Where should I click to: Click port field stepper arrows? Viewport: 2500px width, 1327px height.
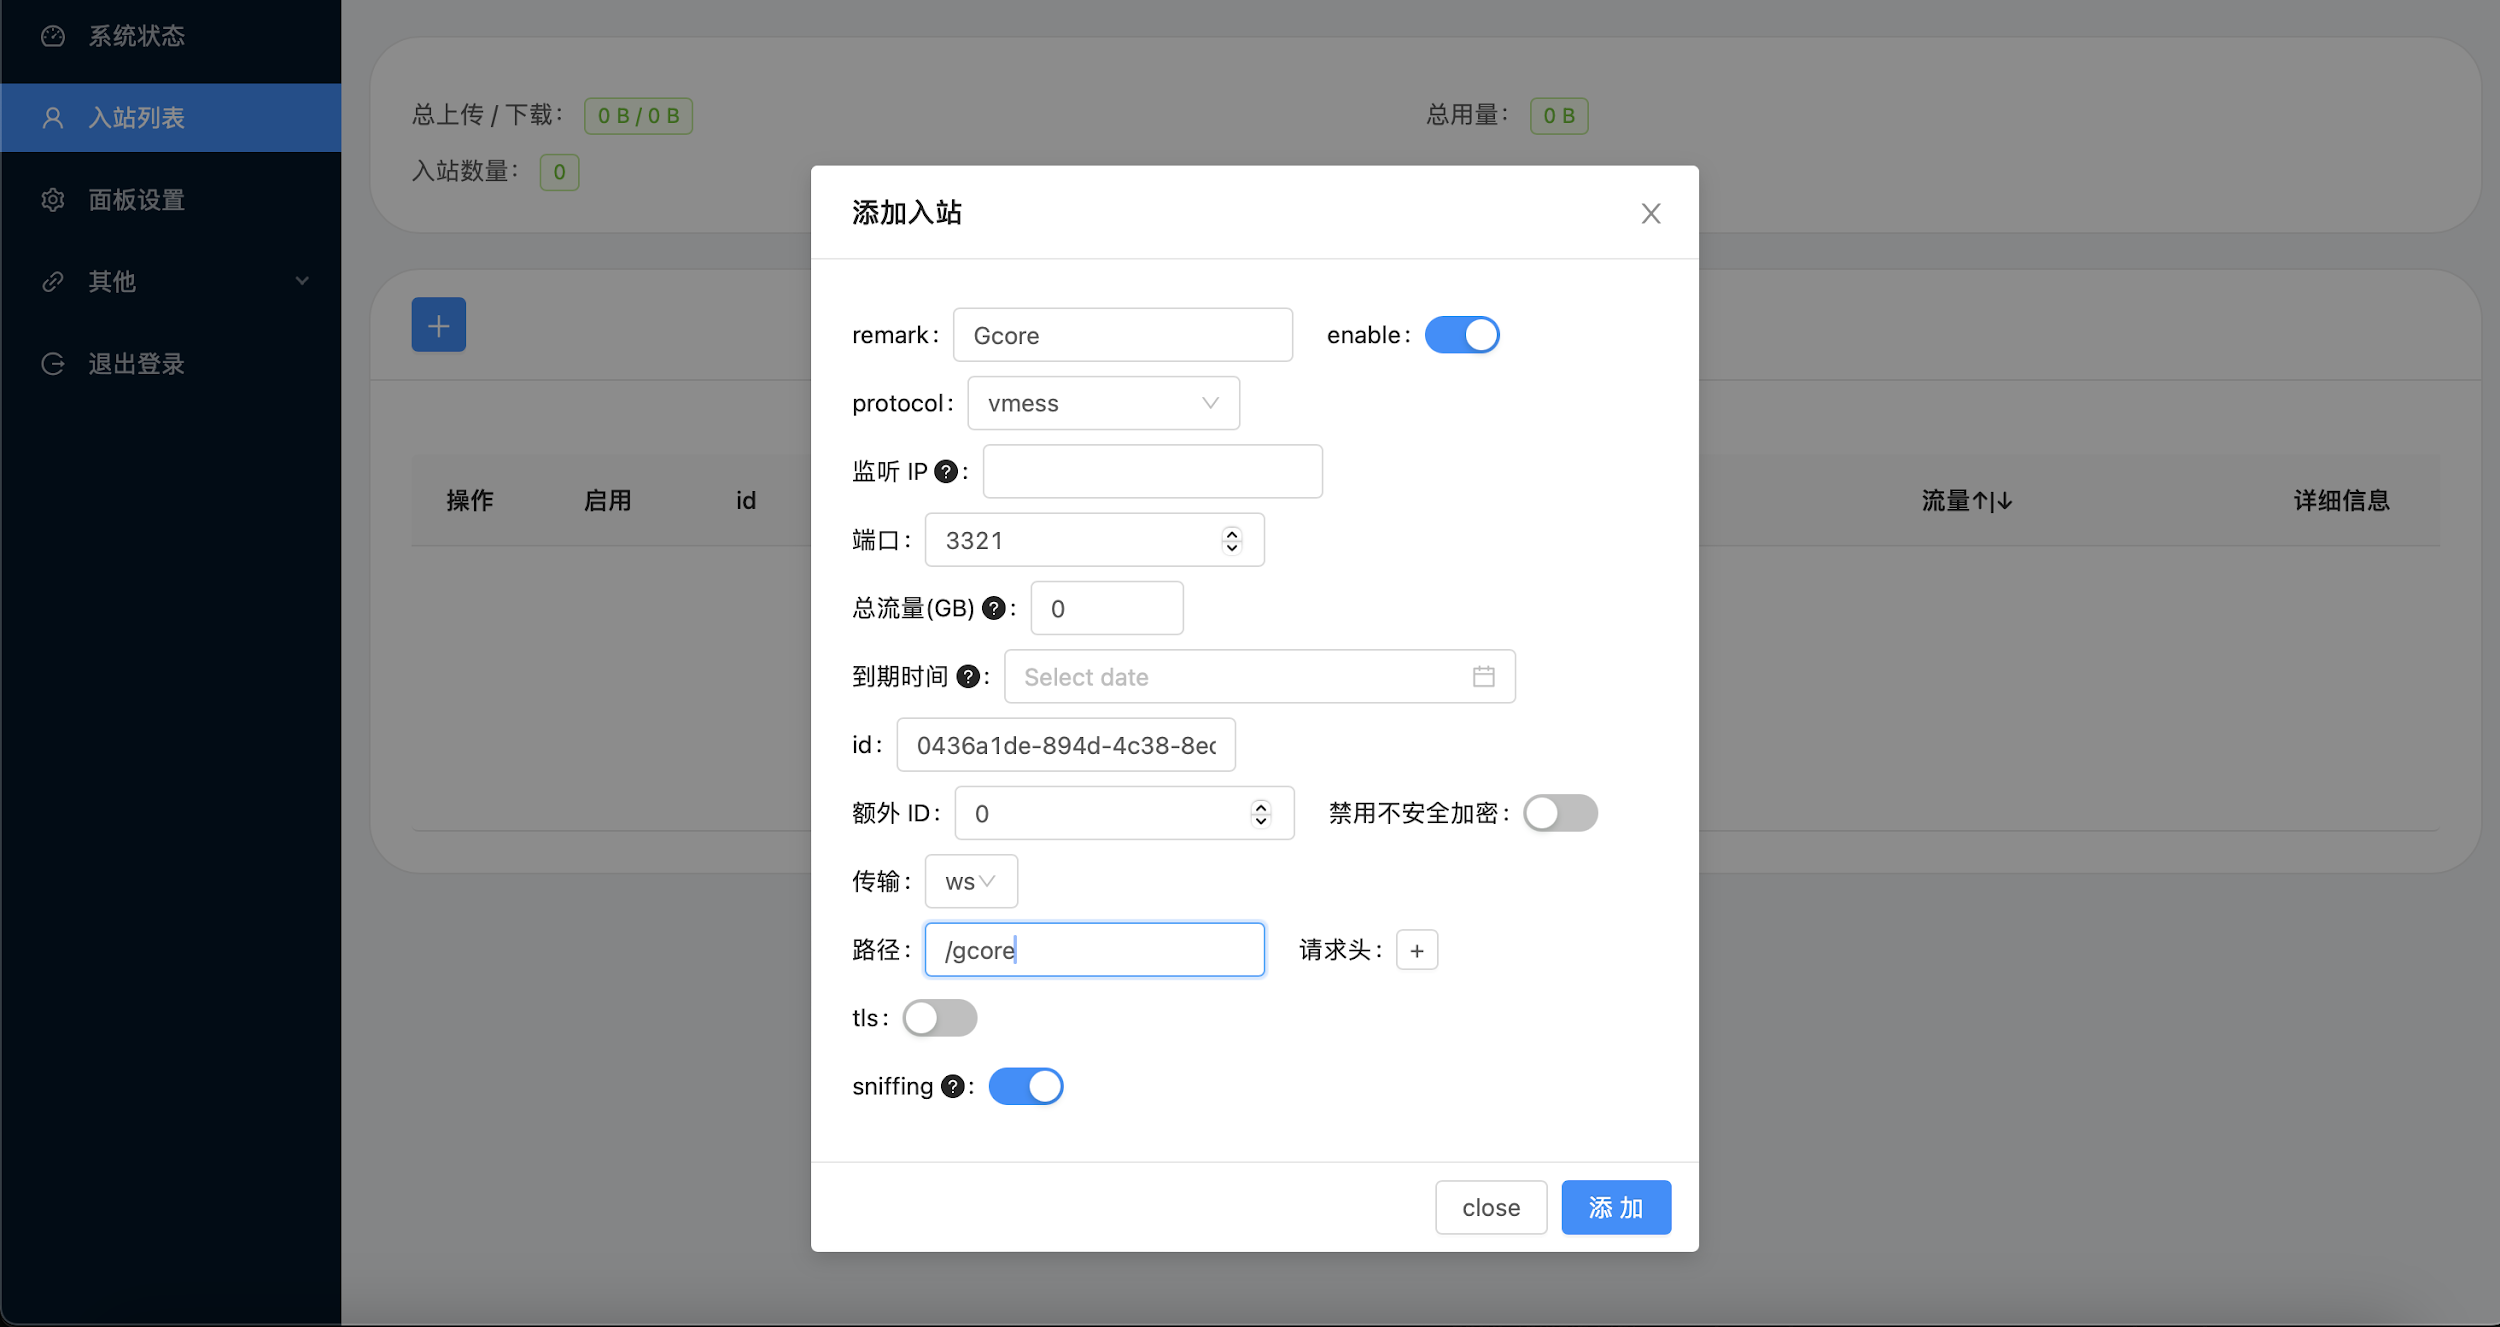pyautogui.click(x=1232, y=540)
